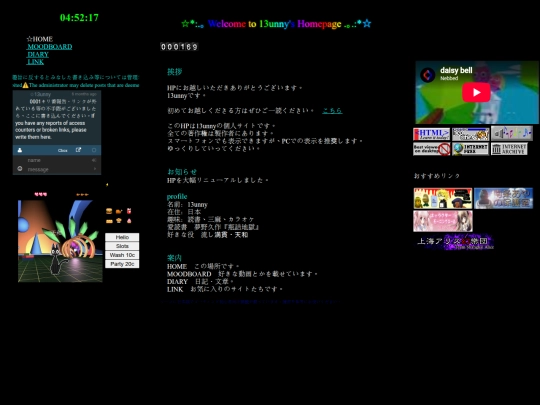Open chatbox in popup window icon
The width and height of the screenshot is (540, 405).
(79, 150)
